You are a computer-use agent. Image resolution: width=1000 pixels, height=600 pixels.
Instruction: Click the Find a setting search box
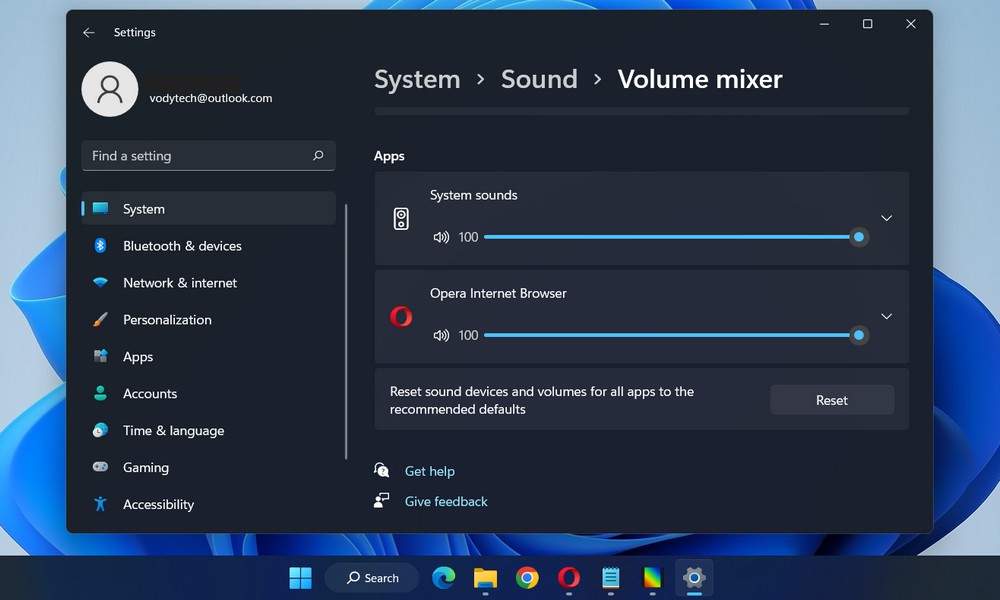pyautogui.click(x=209, y=156)
